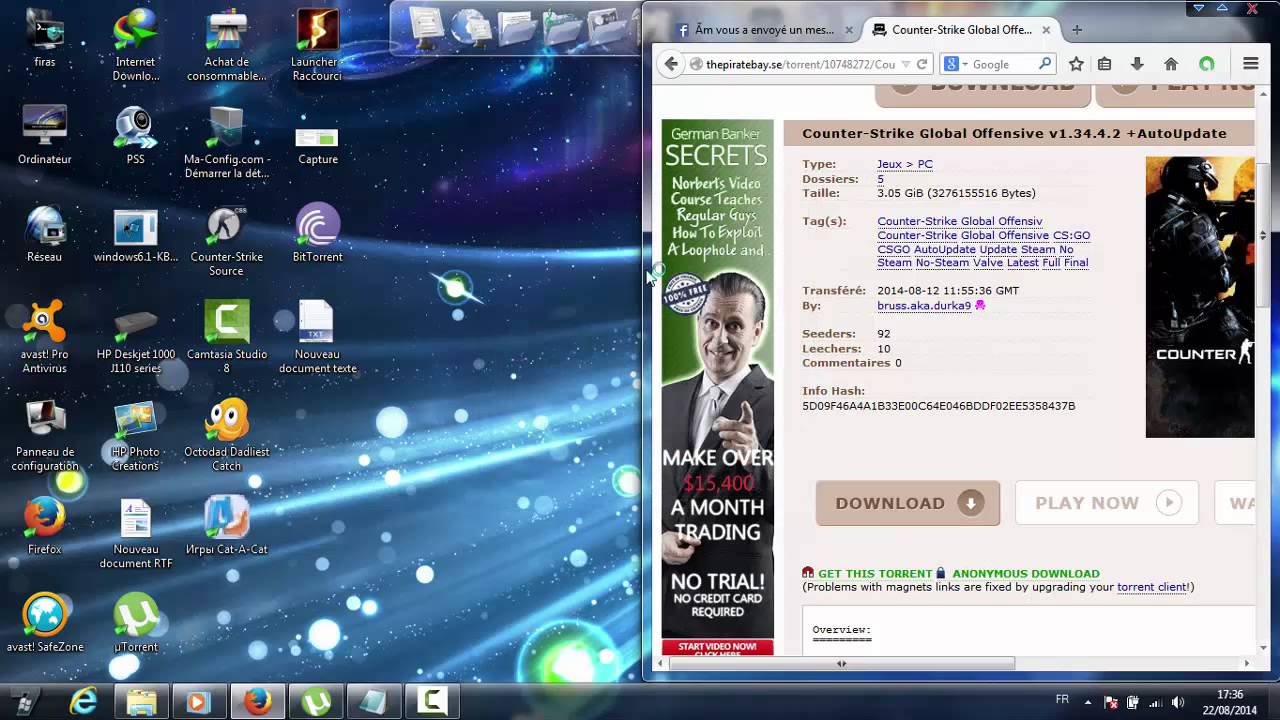Click the AutoUpdate tag link
Screen dimensions: 1280x720
(x=945, y=249)
